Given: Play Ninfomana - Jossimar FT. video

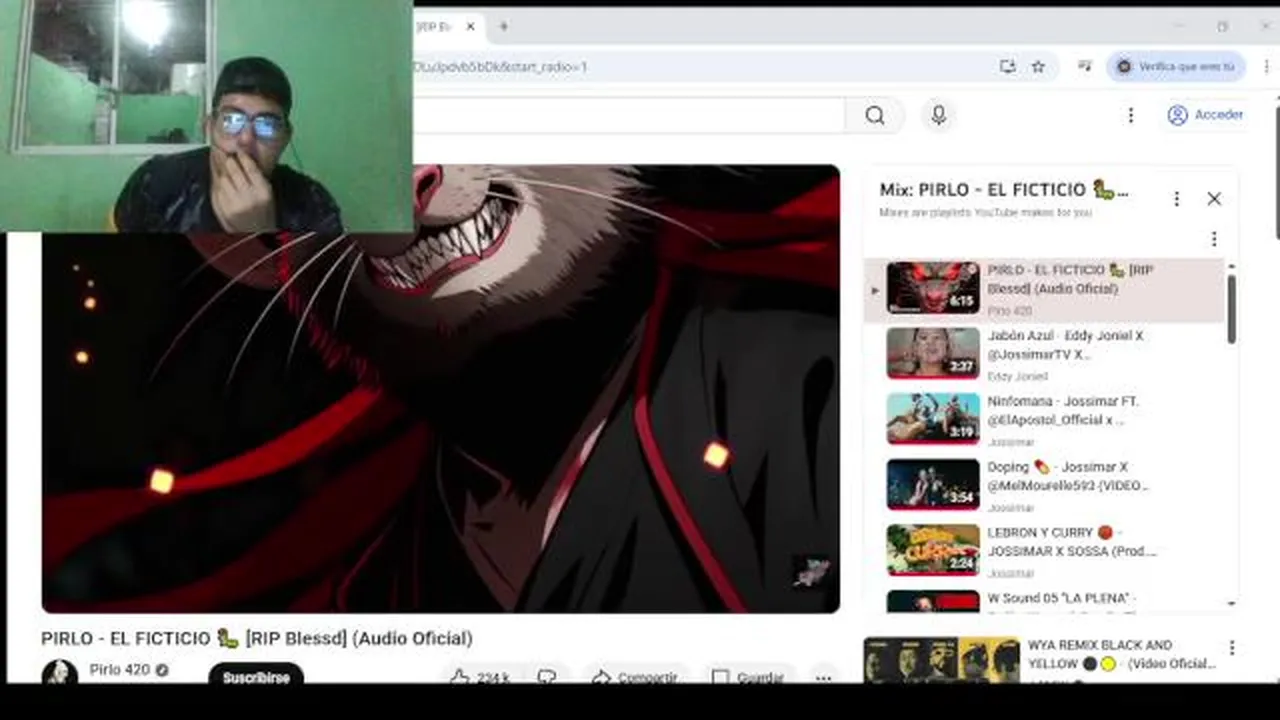Looking at the screenshot, I should [1044, 420].
